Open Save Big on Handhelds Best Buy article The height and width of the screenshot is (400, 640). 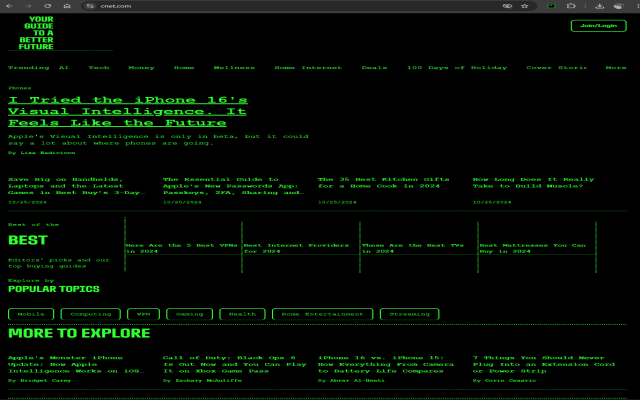coord(76,186)
